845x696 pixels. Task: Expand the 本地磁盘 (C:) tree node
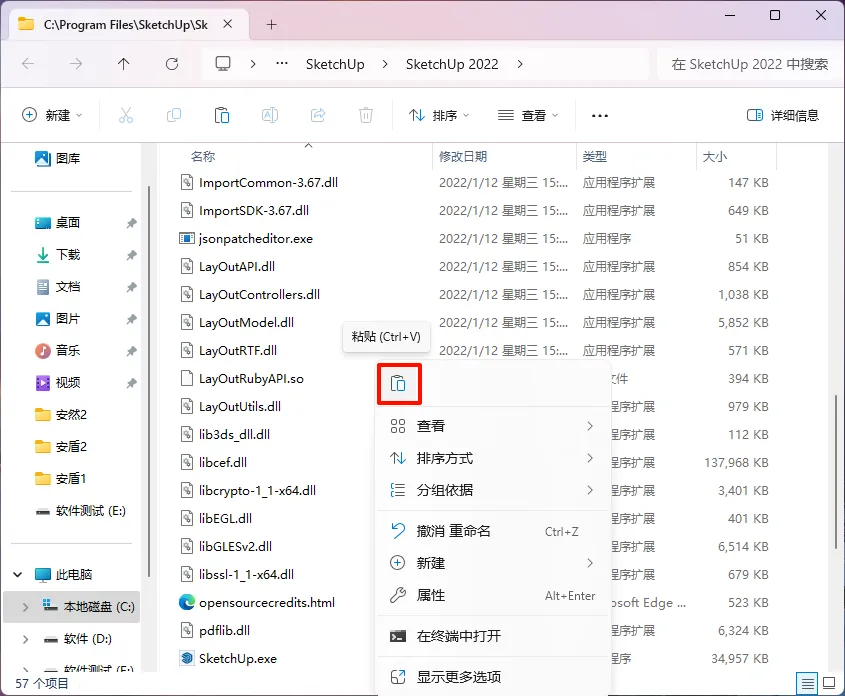(25, 607)
